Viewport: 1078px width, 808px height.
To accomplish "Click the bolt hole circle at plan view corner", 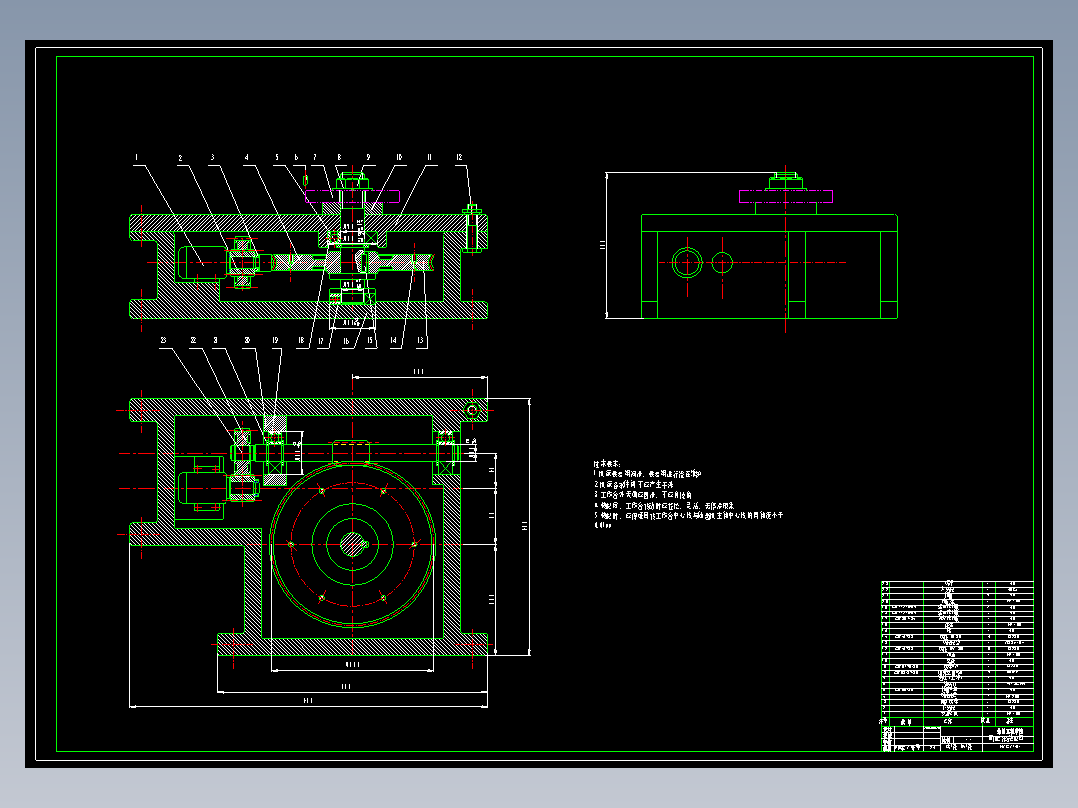I will coord(472,411).
